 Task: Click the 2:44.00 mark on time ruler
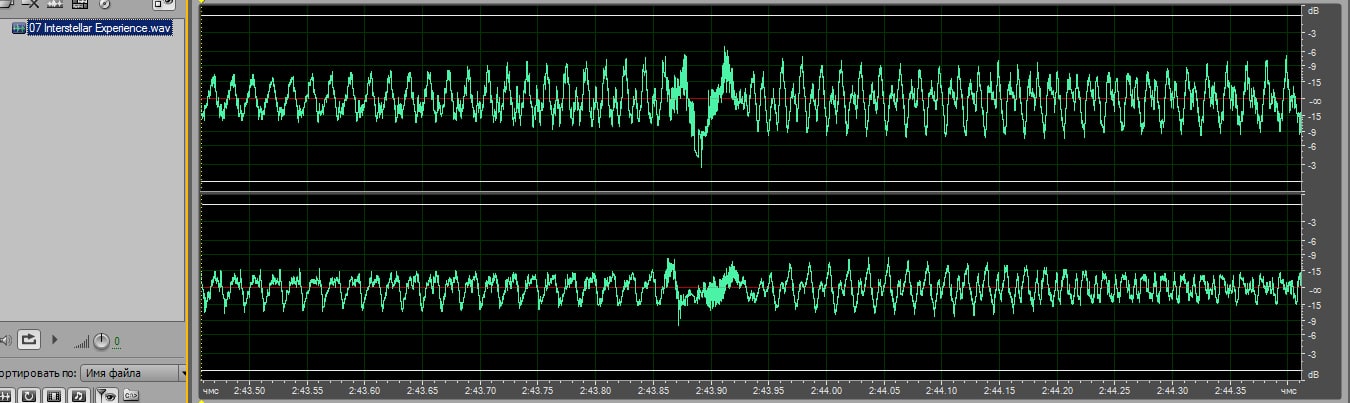[x=826, y=391]
